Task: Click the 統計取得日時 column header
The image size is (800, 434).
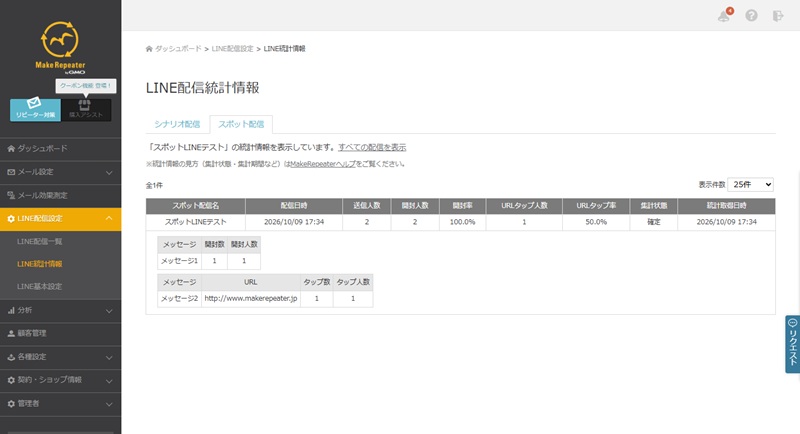Action: (x=727, y=206)
